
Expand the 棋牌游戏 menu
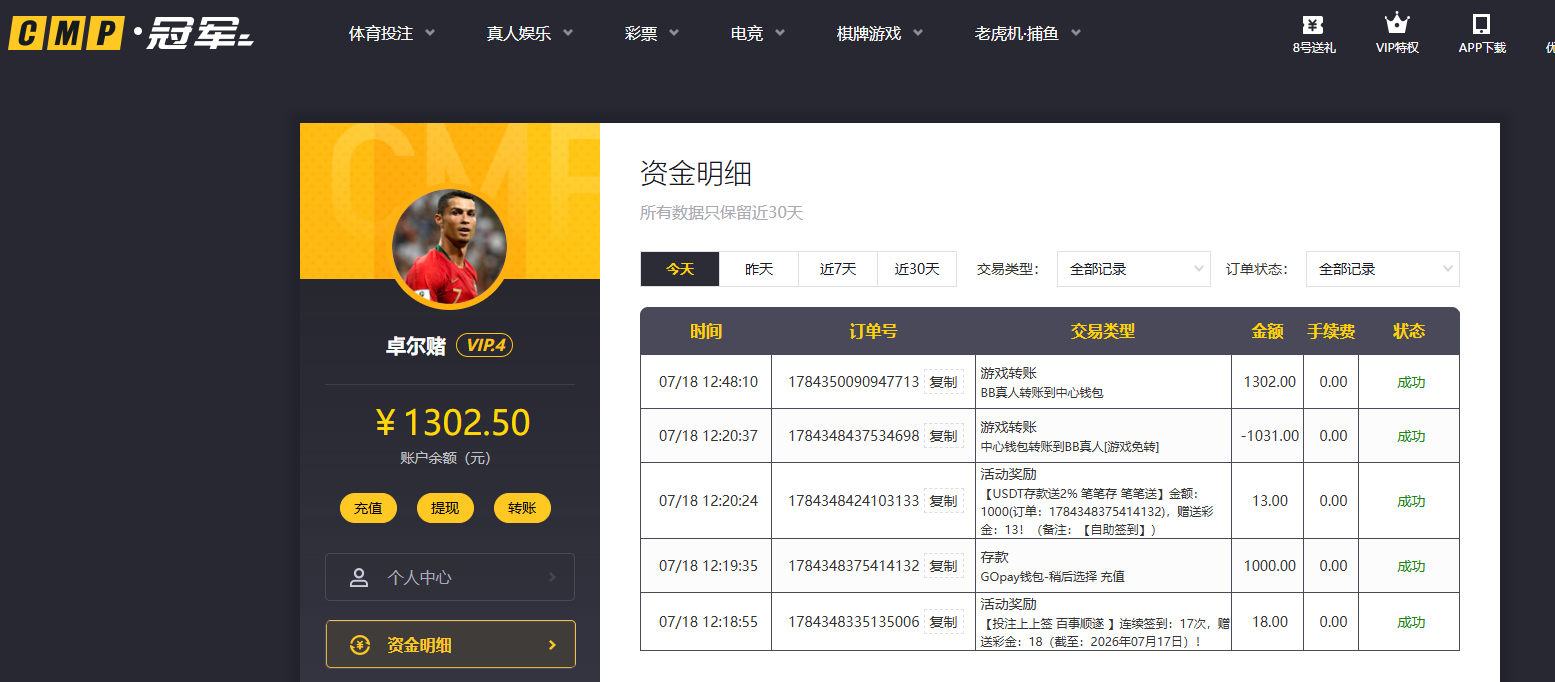click(880, 33)
